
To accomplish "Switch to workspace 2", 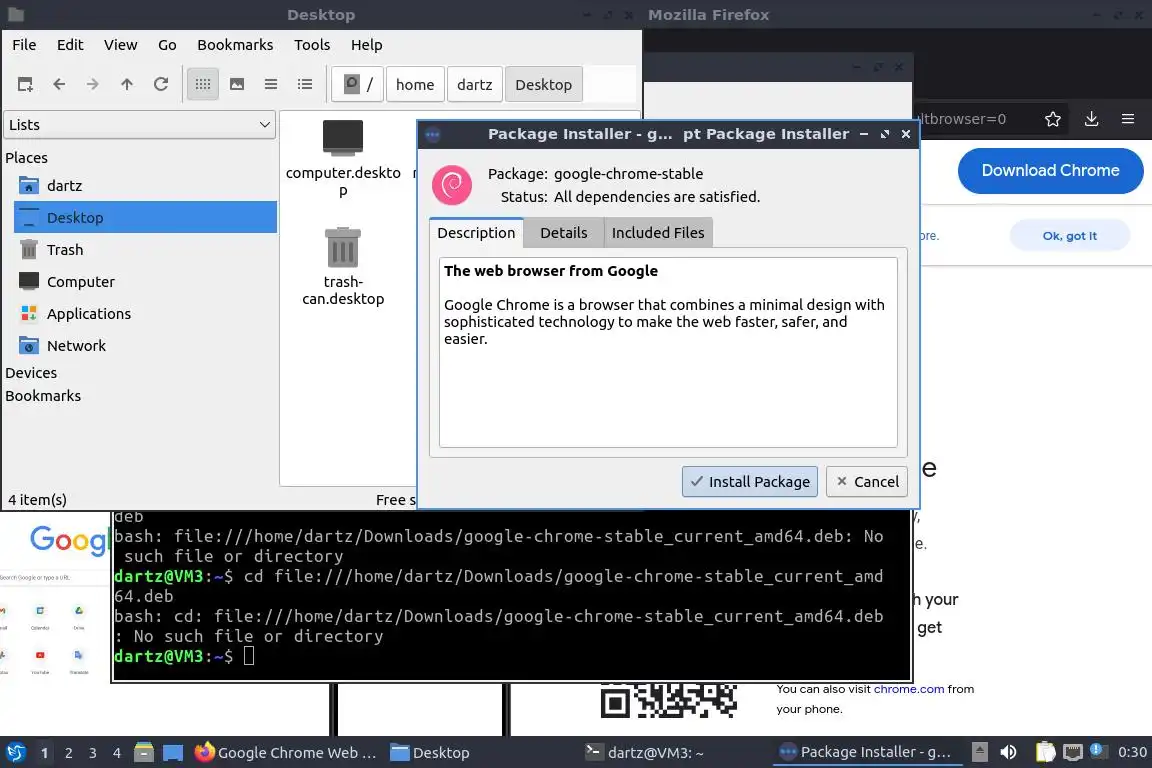I will click(x=68, y=753).
